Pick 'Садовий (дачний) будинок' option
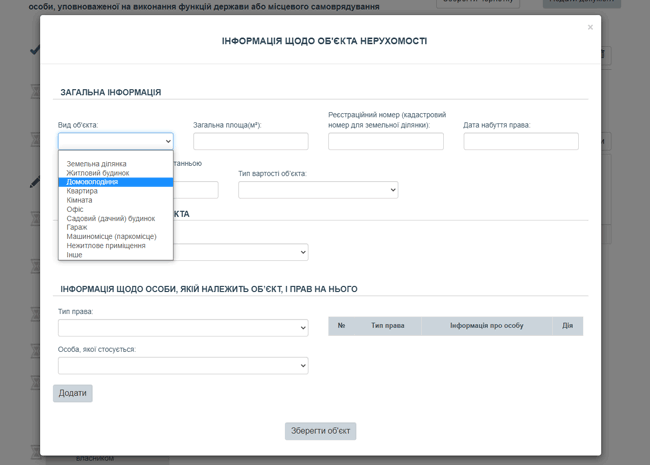This screenshot has width=650, height=465. pyautogui.click(x=110, y=218)
